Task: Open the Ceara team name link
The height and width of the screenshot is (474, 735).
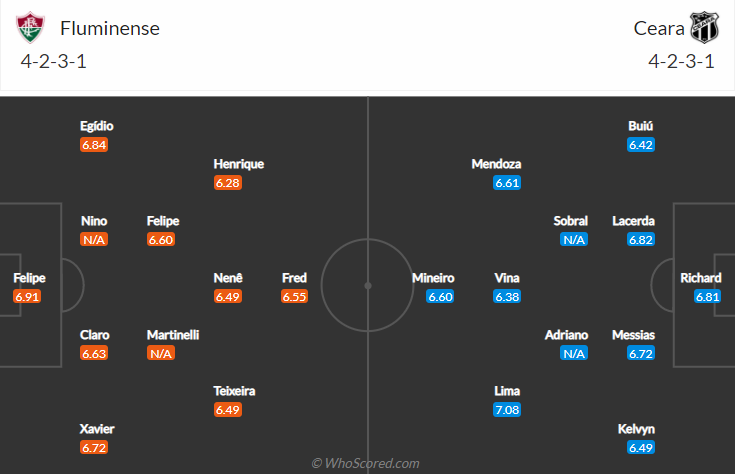Action: pos(659,29)
